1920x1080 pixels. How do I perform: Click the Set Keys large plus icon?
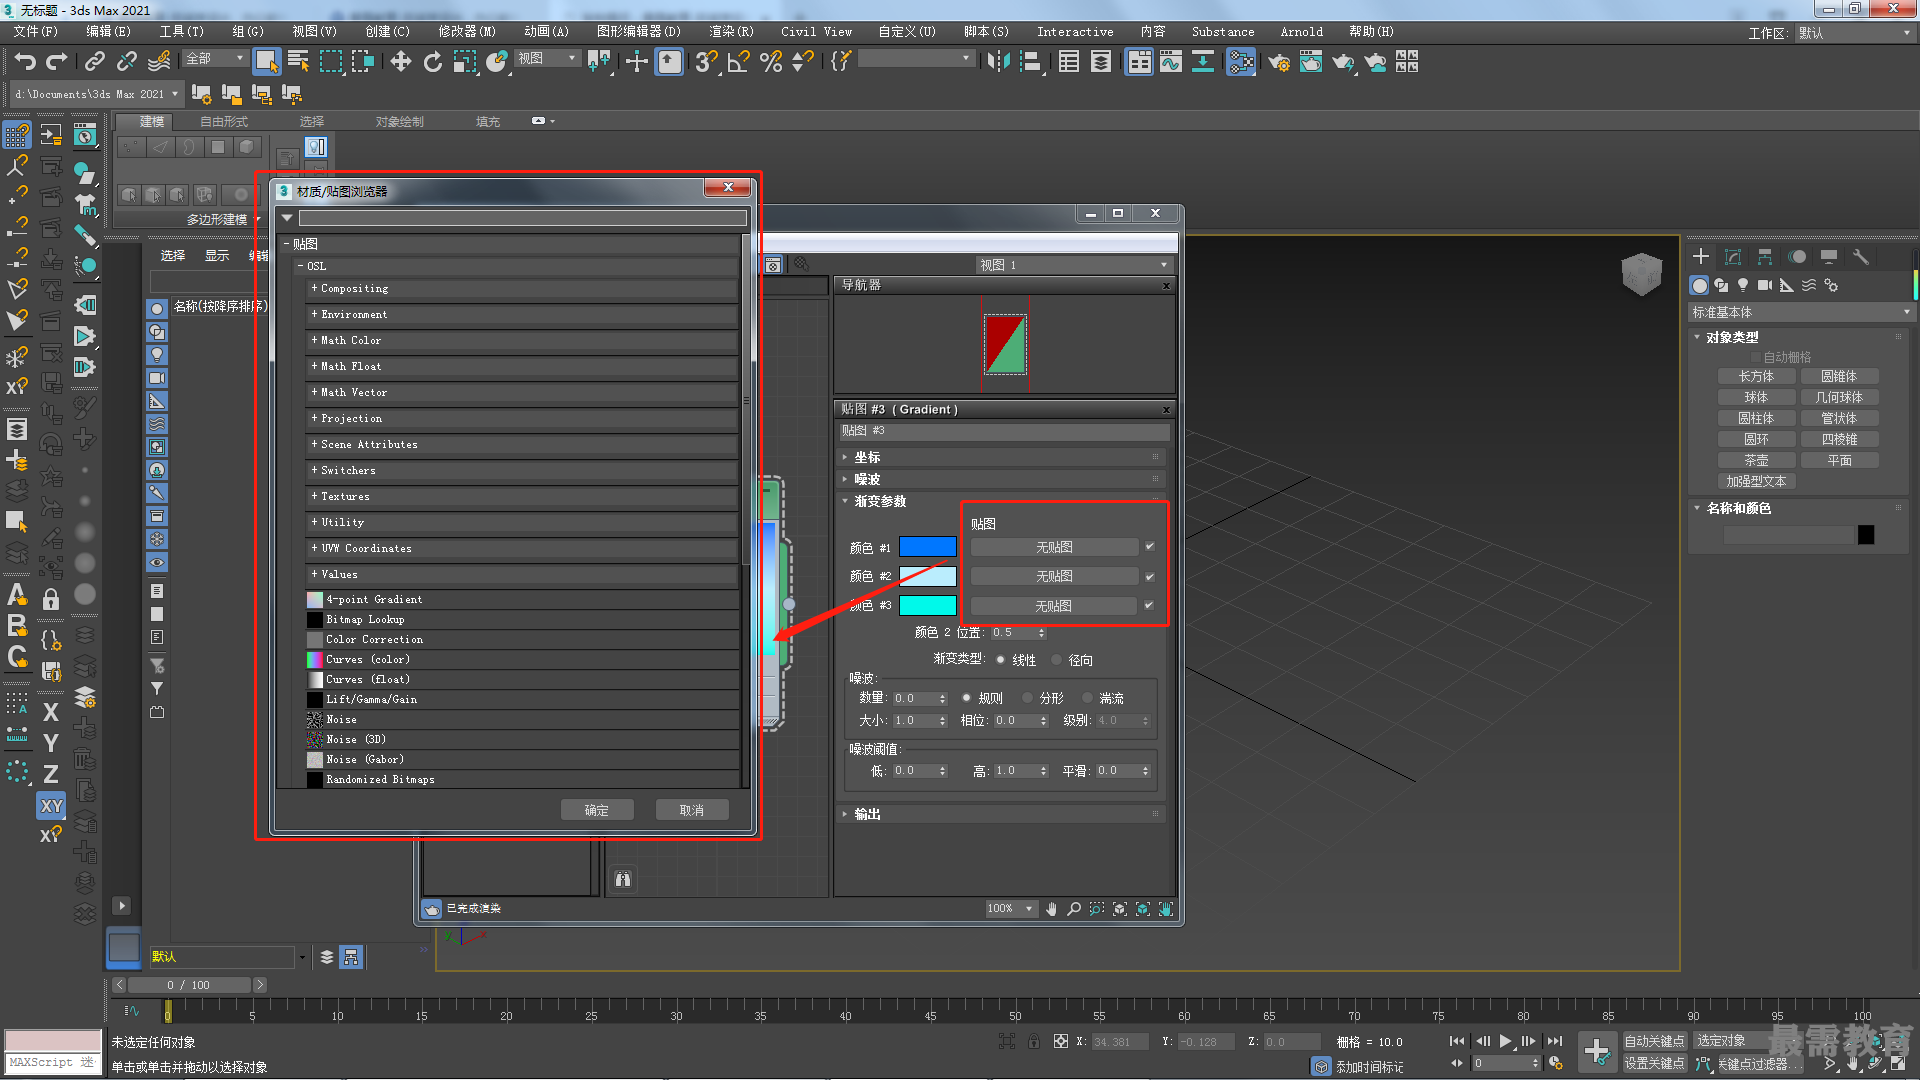[x=1597, y=1052]
